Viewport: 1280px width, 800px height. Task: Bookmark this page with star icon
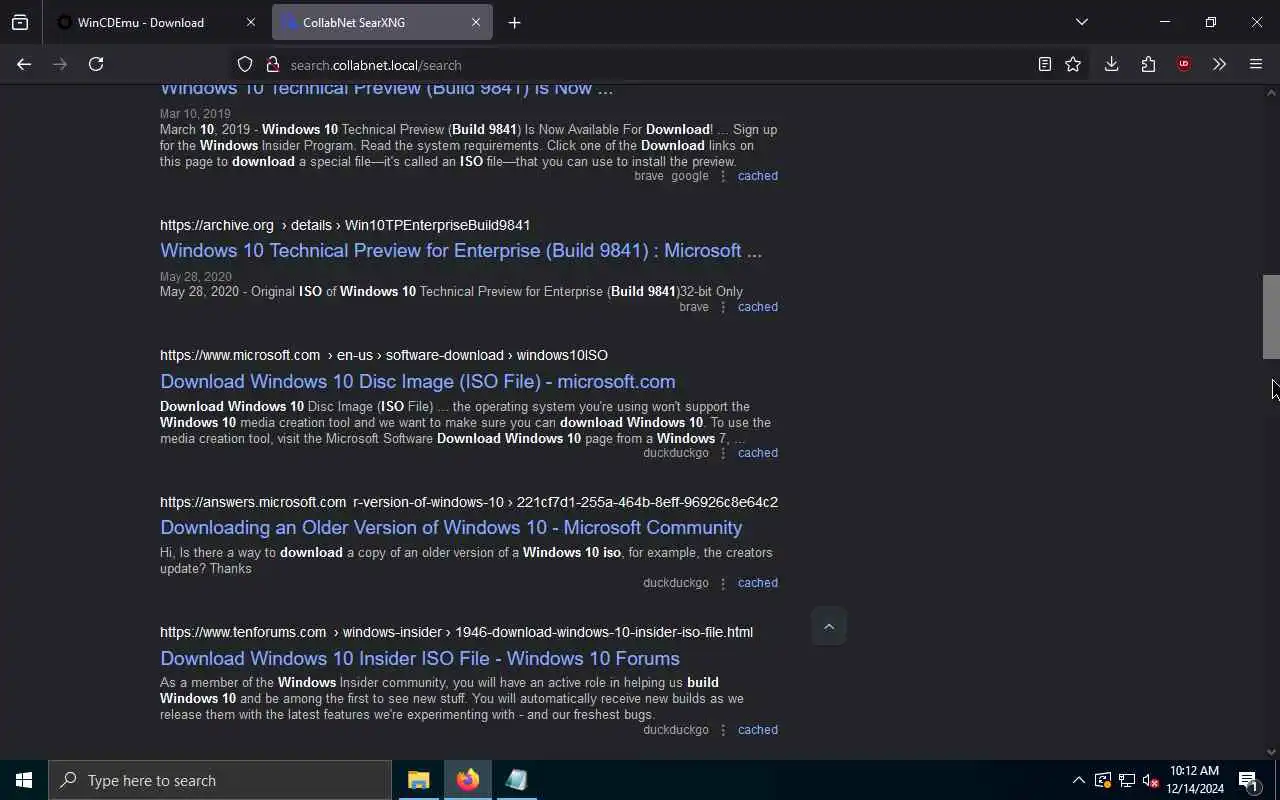pos(1073,64)
